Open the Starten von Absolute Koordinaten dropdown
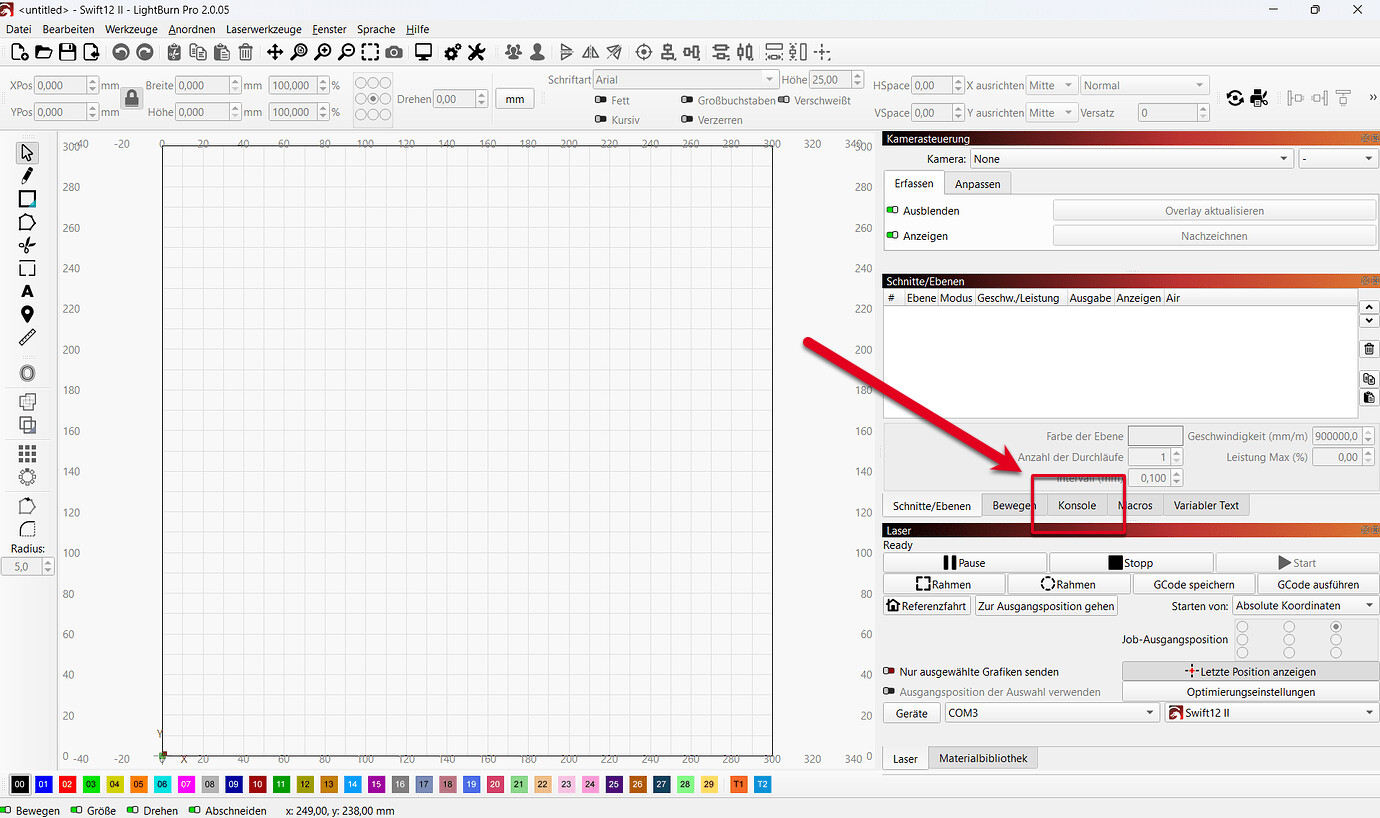This screenshot has width=1380, height=818. [x=1304, y=606]
